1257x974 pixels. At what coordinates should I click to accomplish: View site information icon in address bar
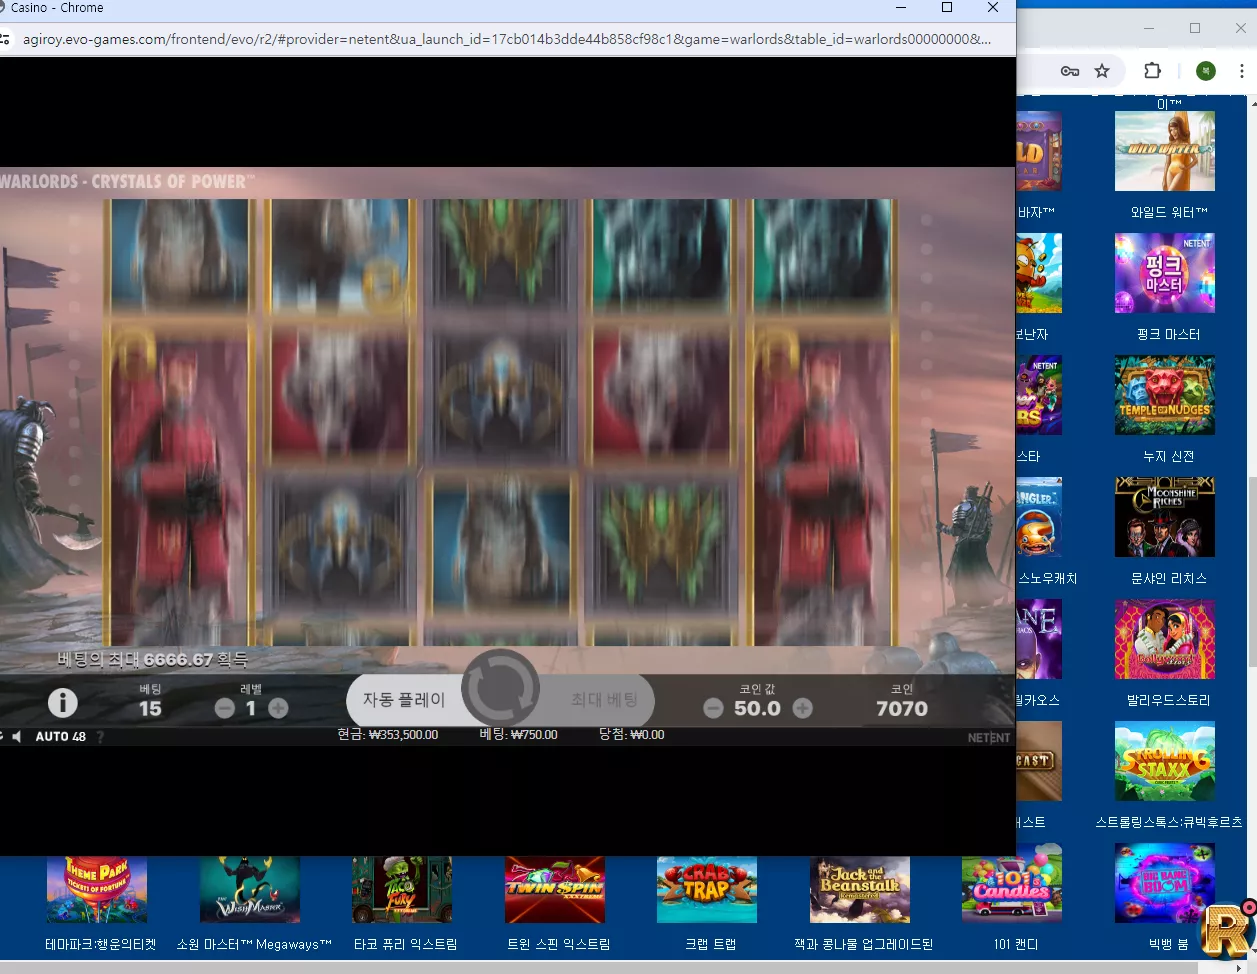pos(5,40)
